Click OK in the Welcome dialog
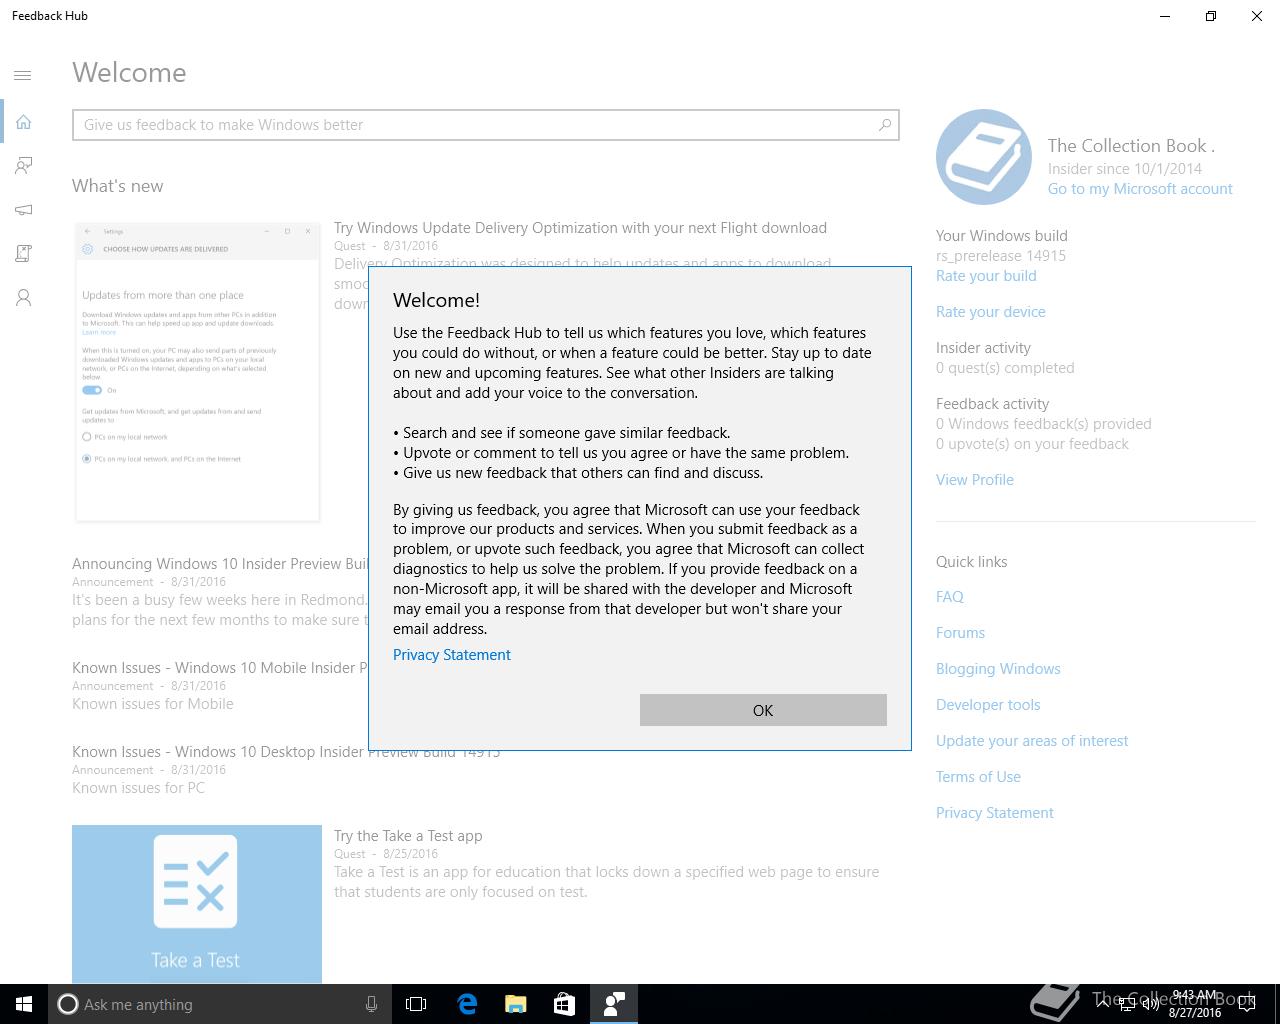 [763, 710]
